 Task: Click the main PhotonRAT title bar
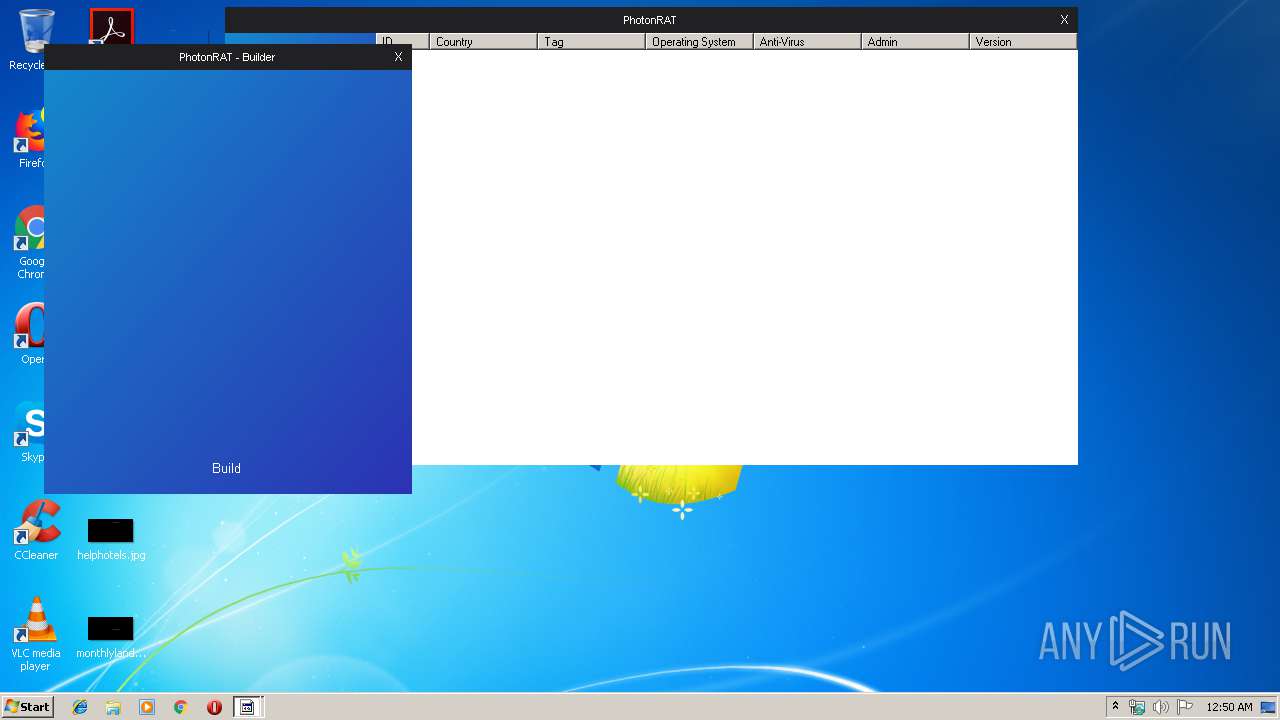[x=650, y=20]
